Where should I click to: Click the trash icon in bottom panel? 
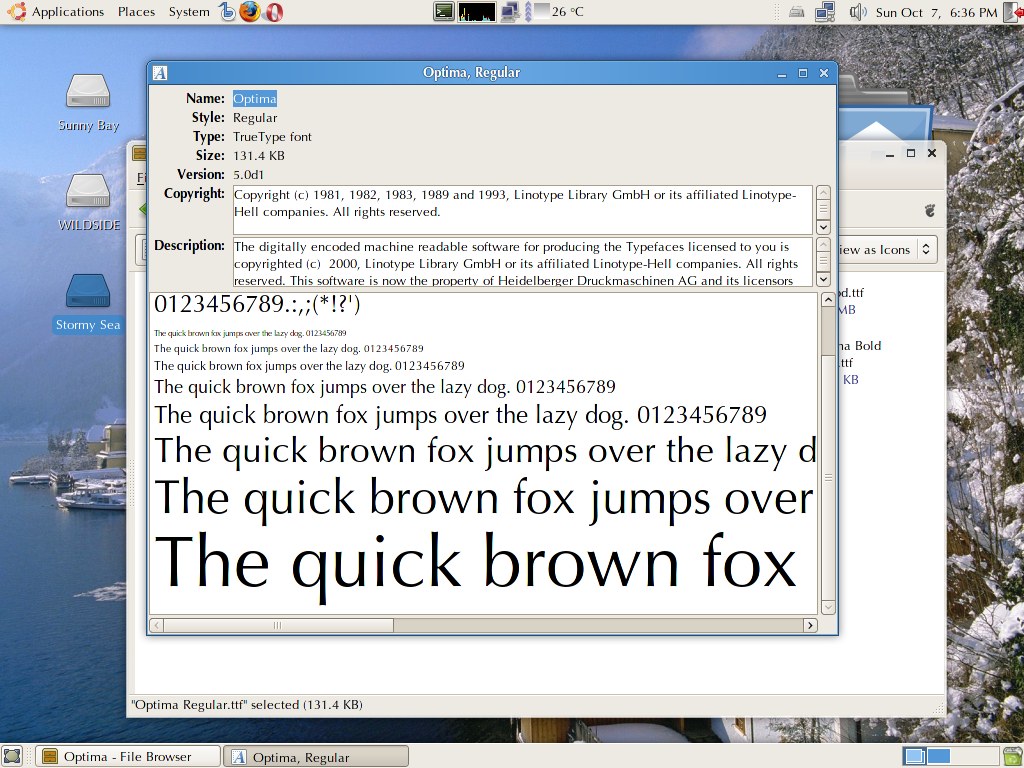click(1014, 756)
